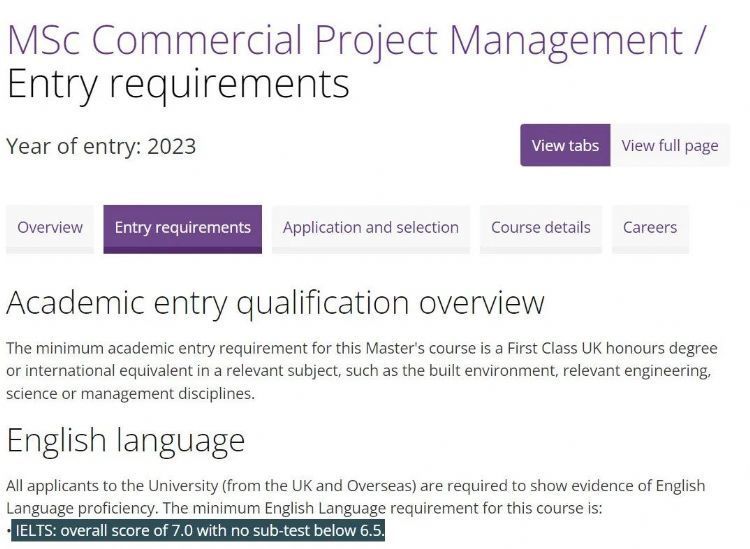Click the large Entry requirements page heading
Viewport: 750px width, 549px height.
click(178, 84)
